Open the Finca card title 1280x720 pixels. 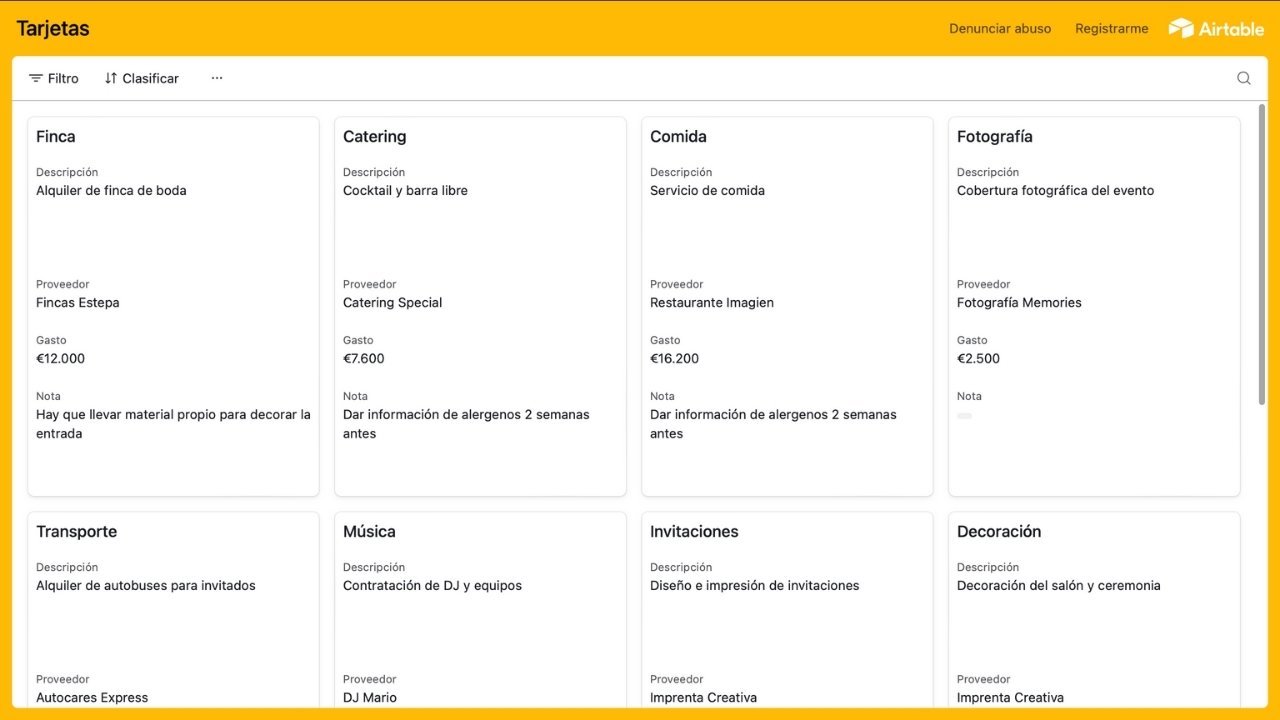tap(56, 137)
